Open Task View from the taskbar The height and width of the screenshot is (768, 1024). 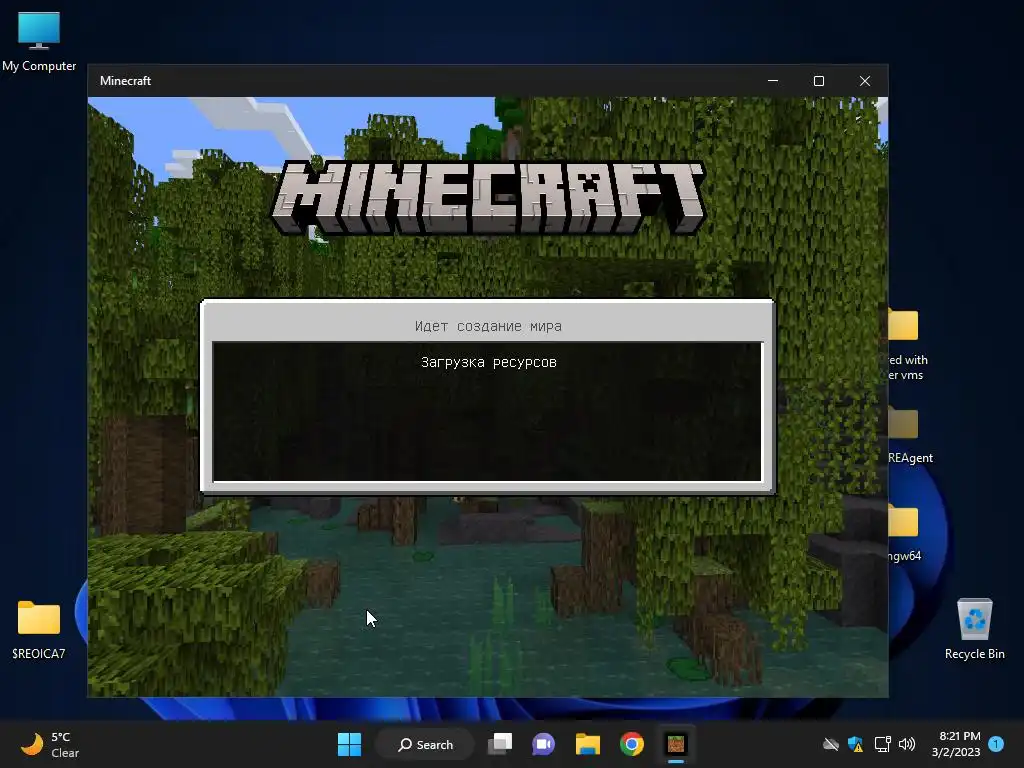pyautogui.click(x=500, y=744)
